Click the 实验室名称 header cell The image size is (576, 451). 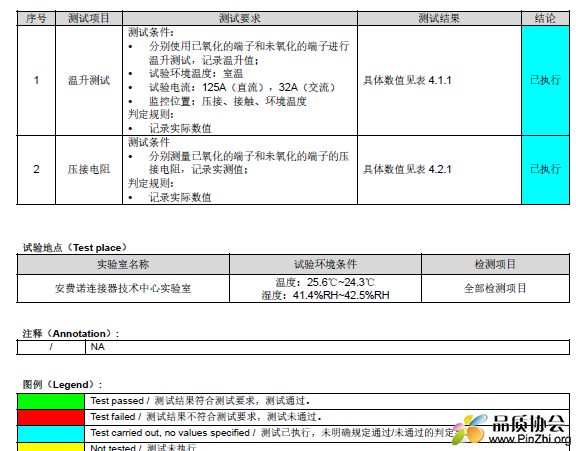coord(123,264)
